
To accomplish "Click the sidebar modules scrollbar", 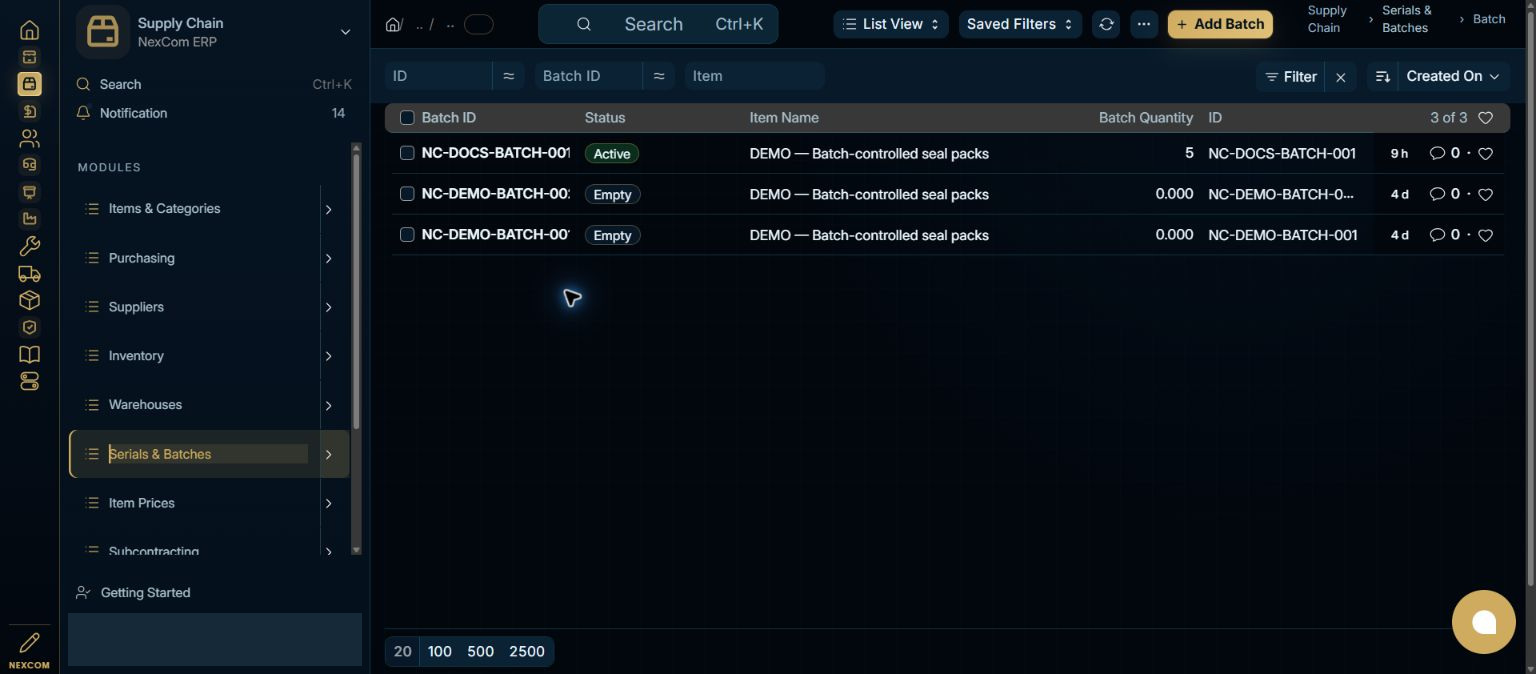I will pyautogui.click(x=356, y=290).
